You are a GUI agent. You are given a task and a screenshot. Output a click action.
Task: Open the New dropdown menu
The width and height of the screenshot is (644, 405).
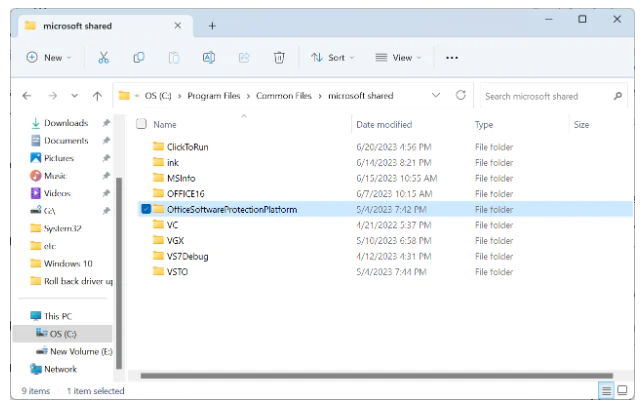(49, 58)
